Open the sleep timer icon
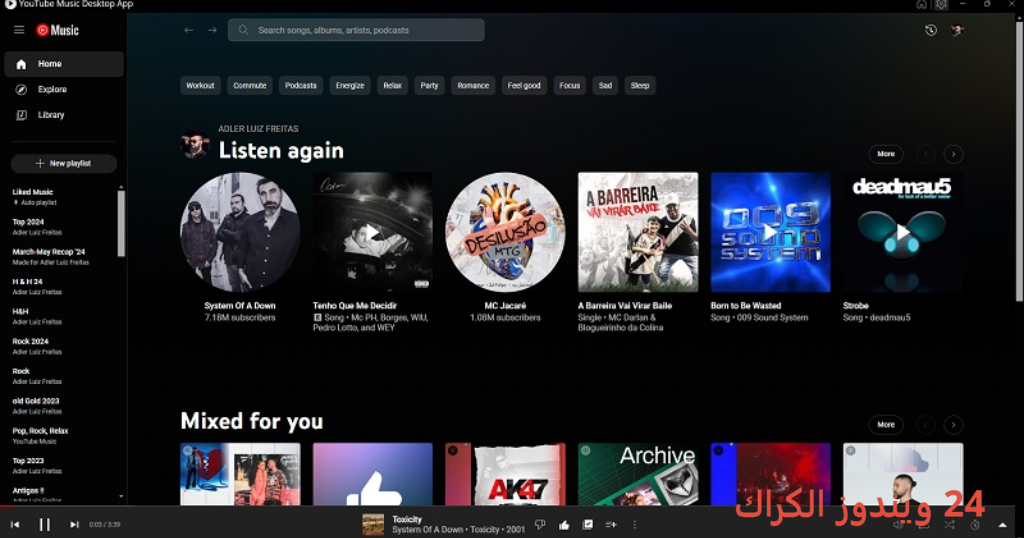1024x538 pixels. tap(974, 524)
